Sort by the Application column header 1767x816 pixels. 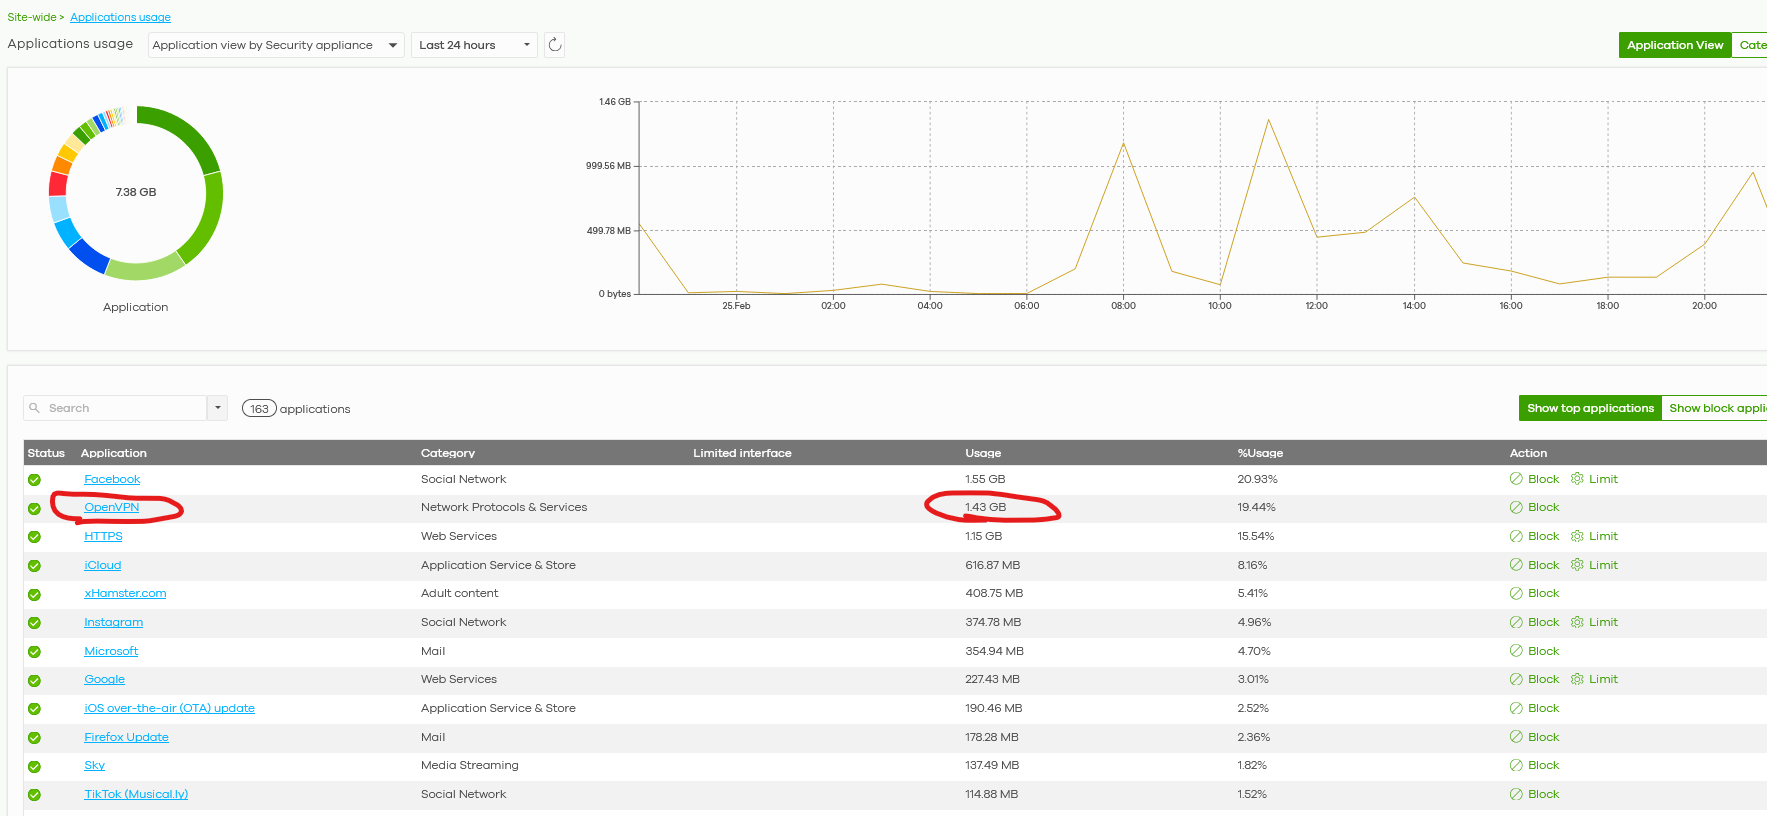114,453
